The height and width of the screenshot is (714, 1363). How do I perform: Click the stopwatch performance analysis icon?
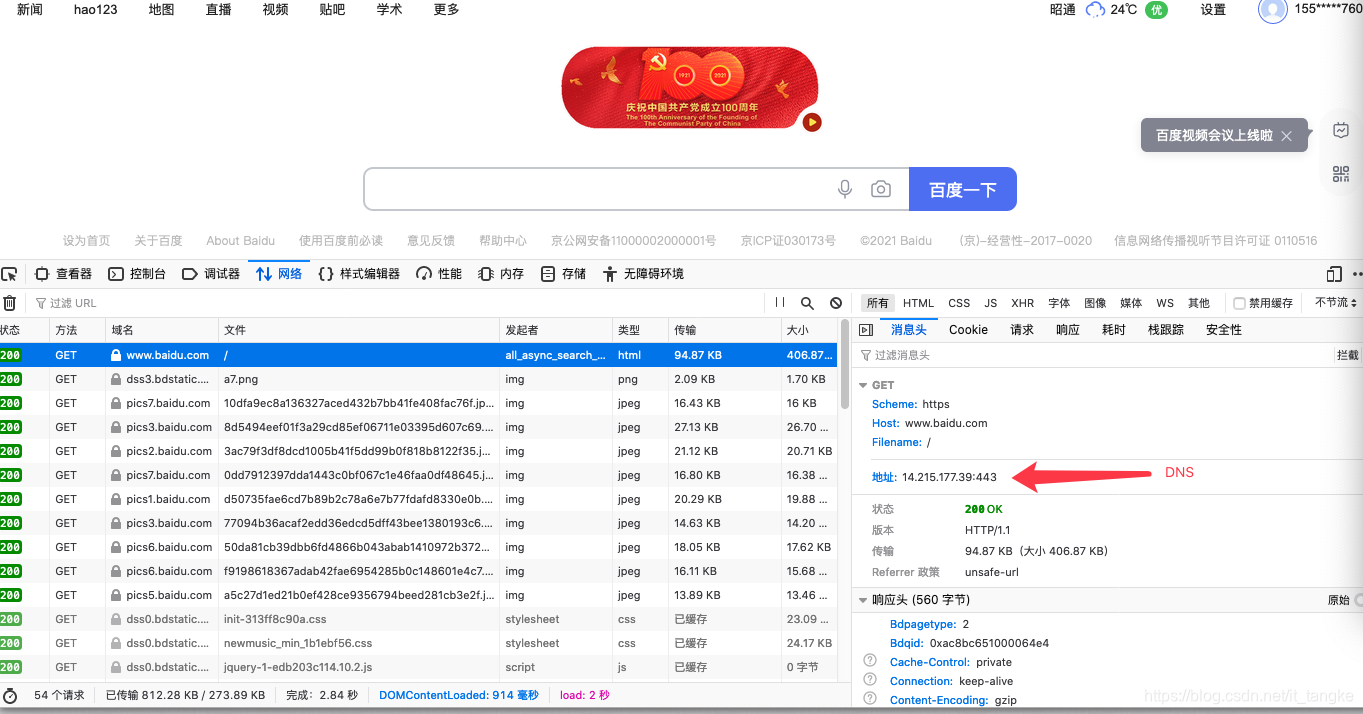tap(10, 695)
